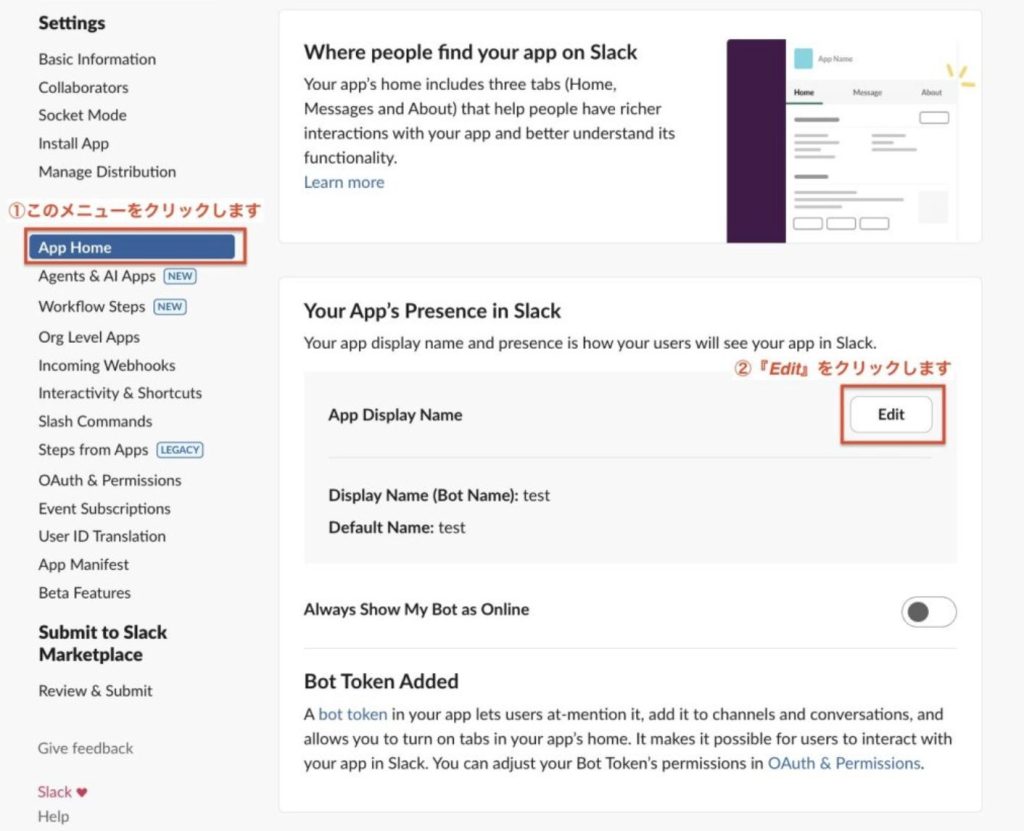The height and width of the screenshot is (831, 1024).
Task: Click Review & Submit under Marketplace
Action: 95,690
